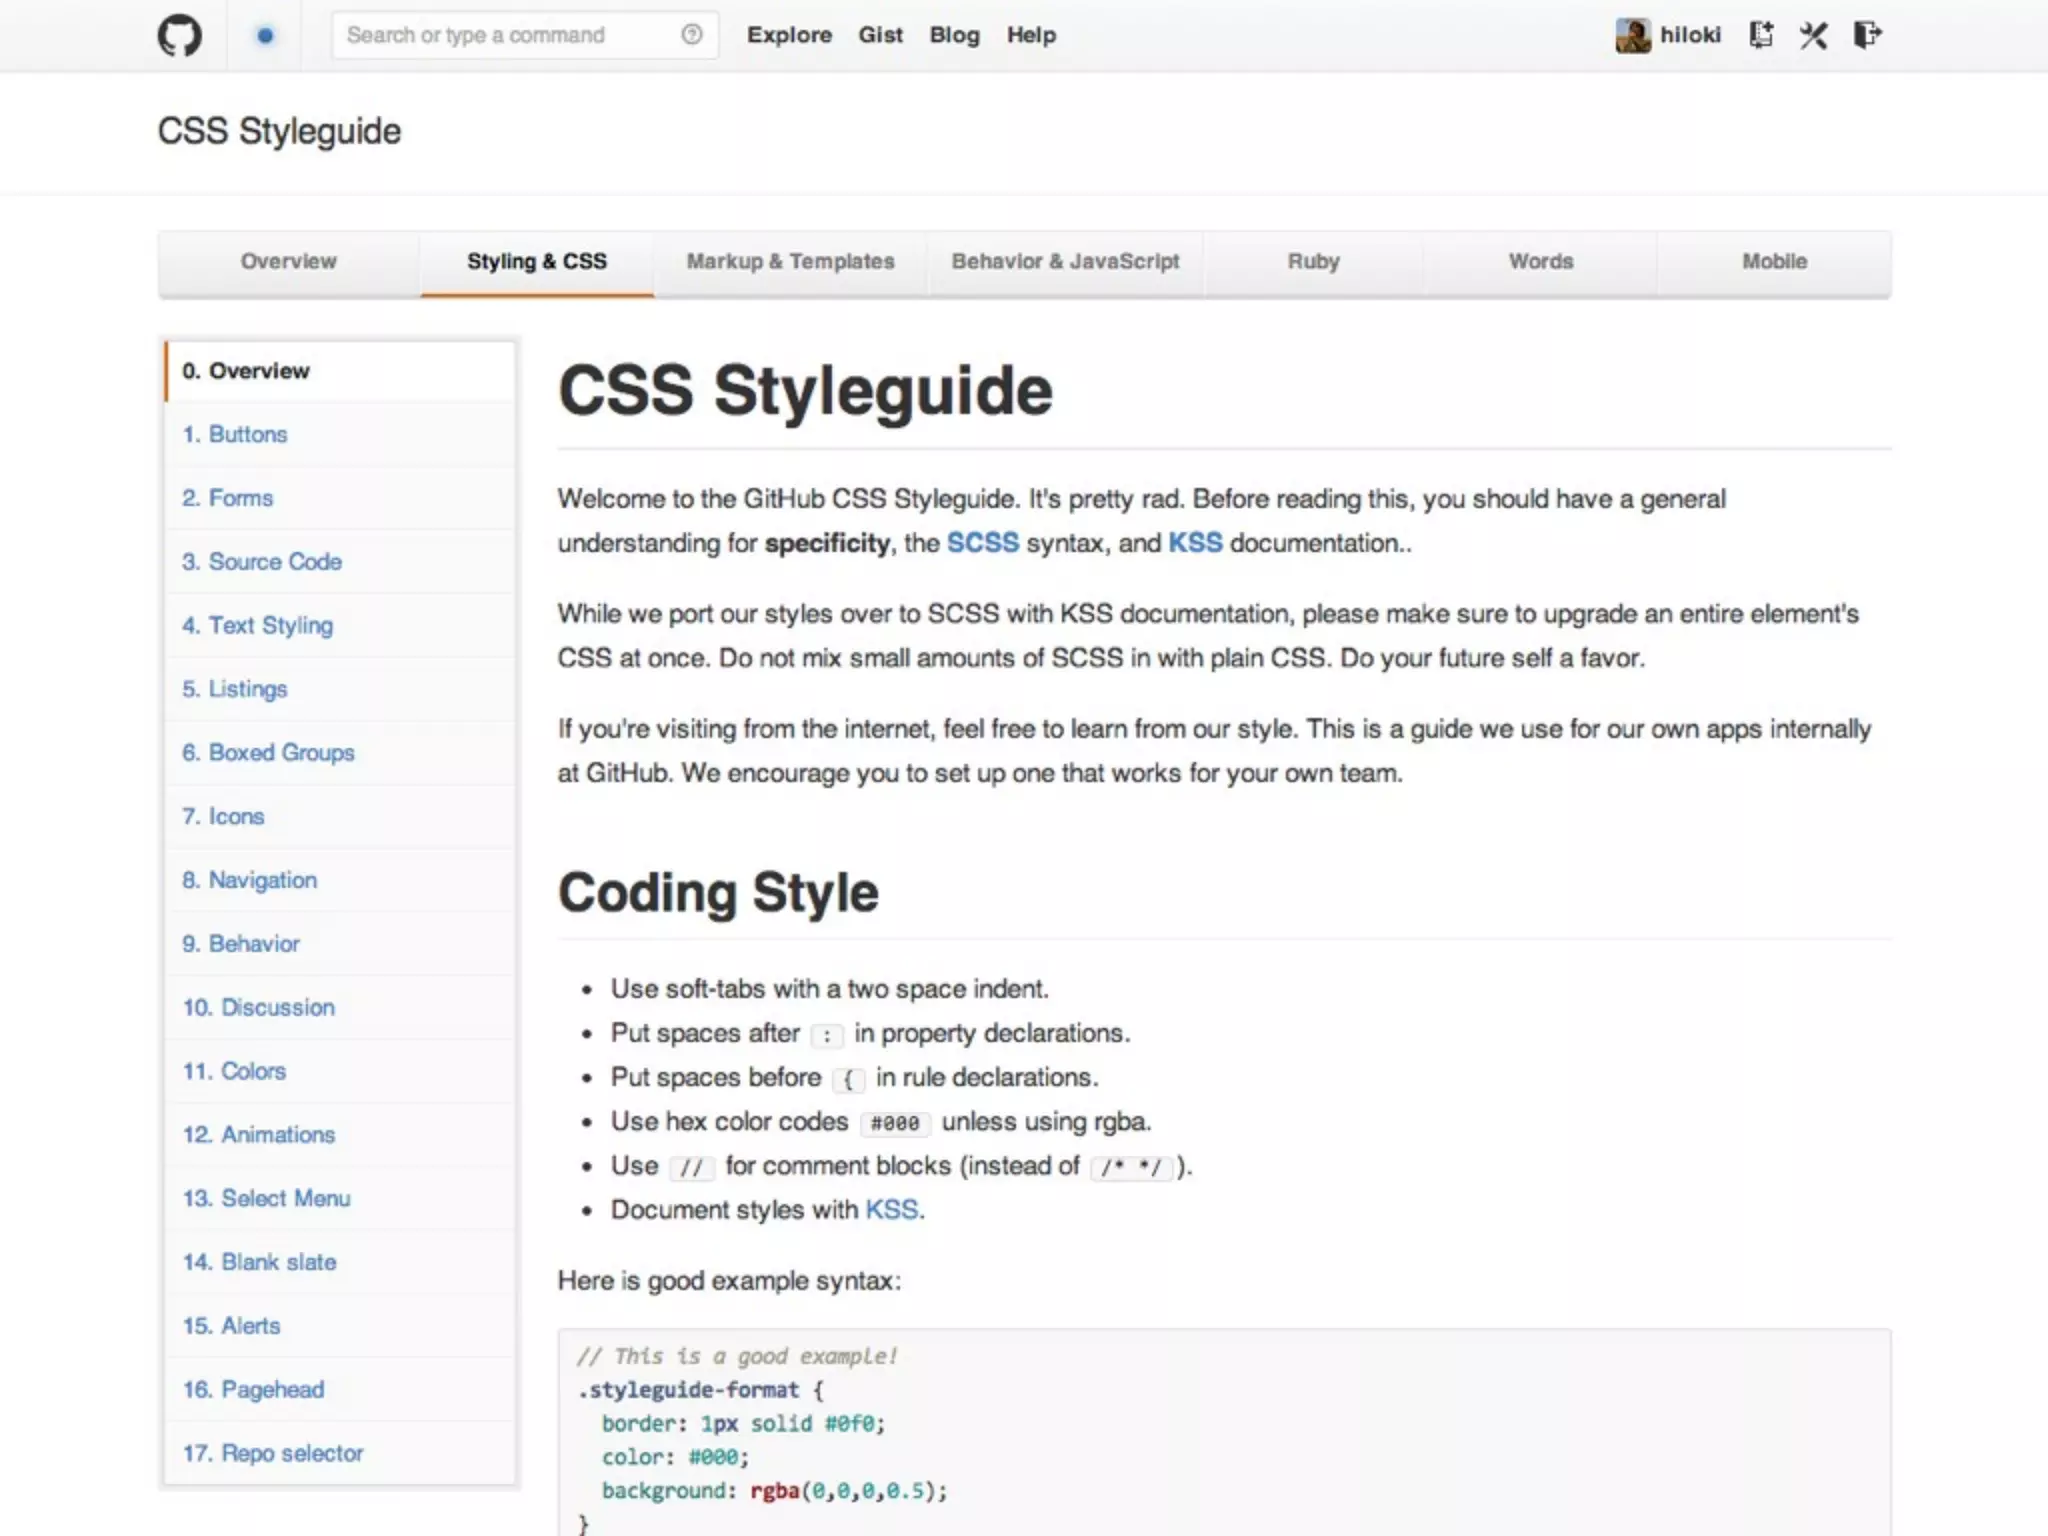Open hiloki's profile avatar
Screen dimensions: 2048x1536
(x=1632, y=36)
